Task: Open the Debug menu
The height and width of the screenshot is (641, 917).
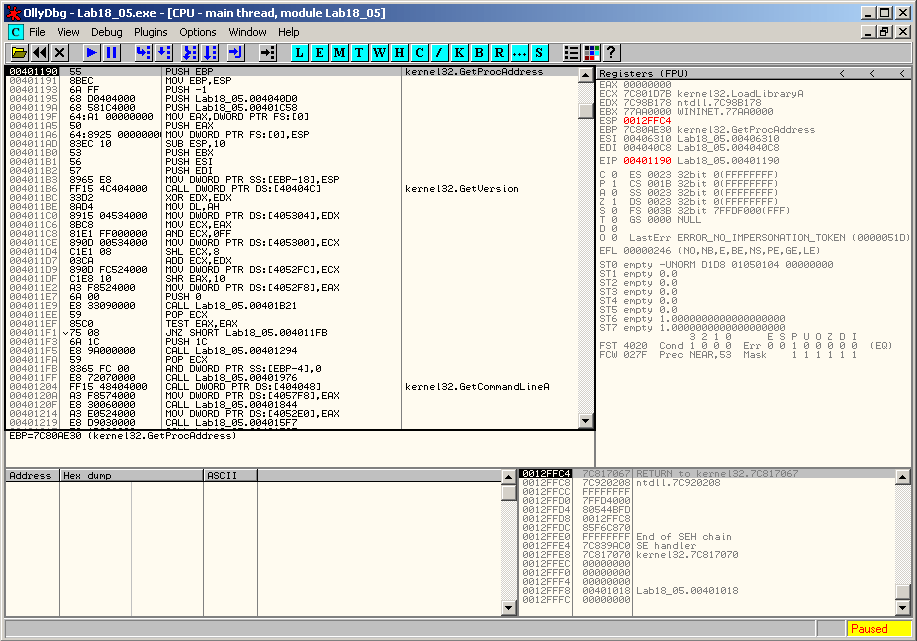Action: 107,32
